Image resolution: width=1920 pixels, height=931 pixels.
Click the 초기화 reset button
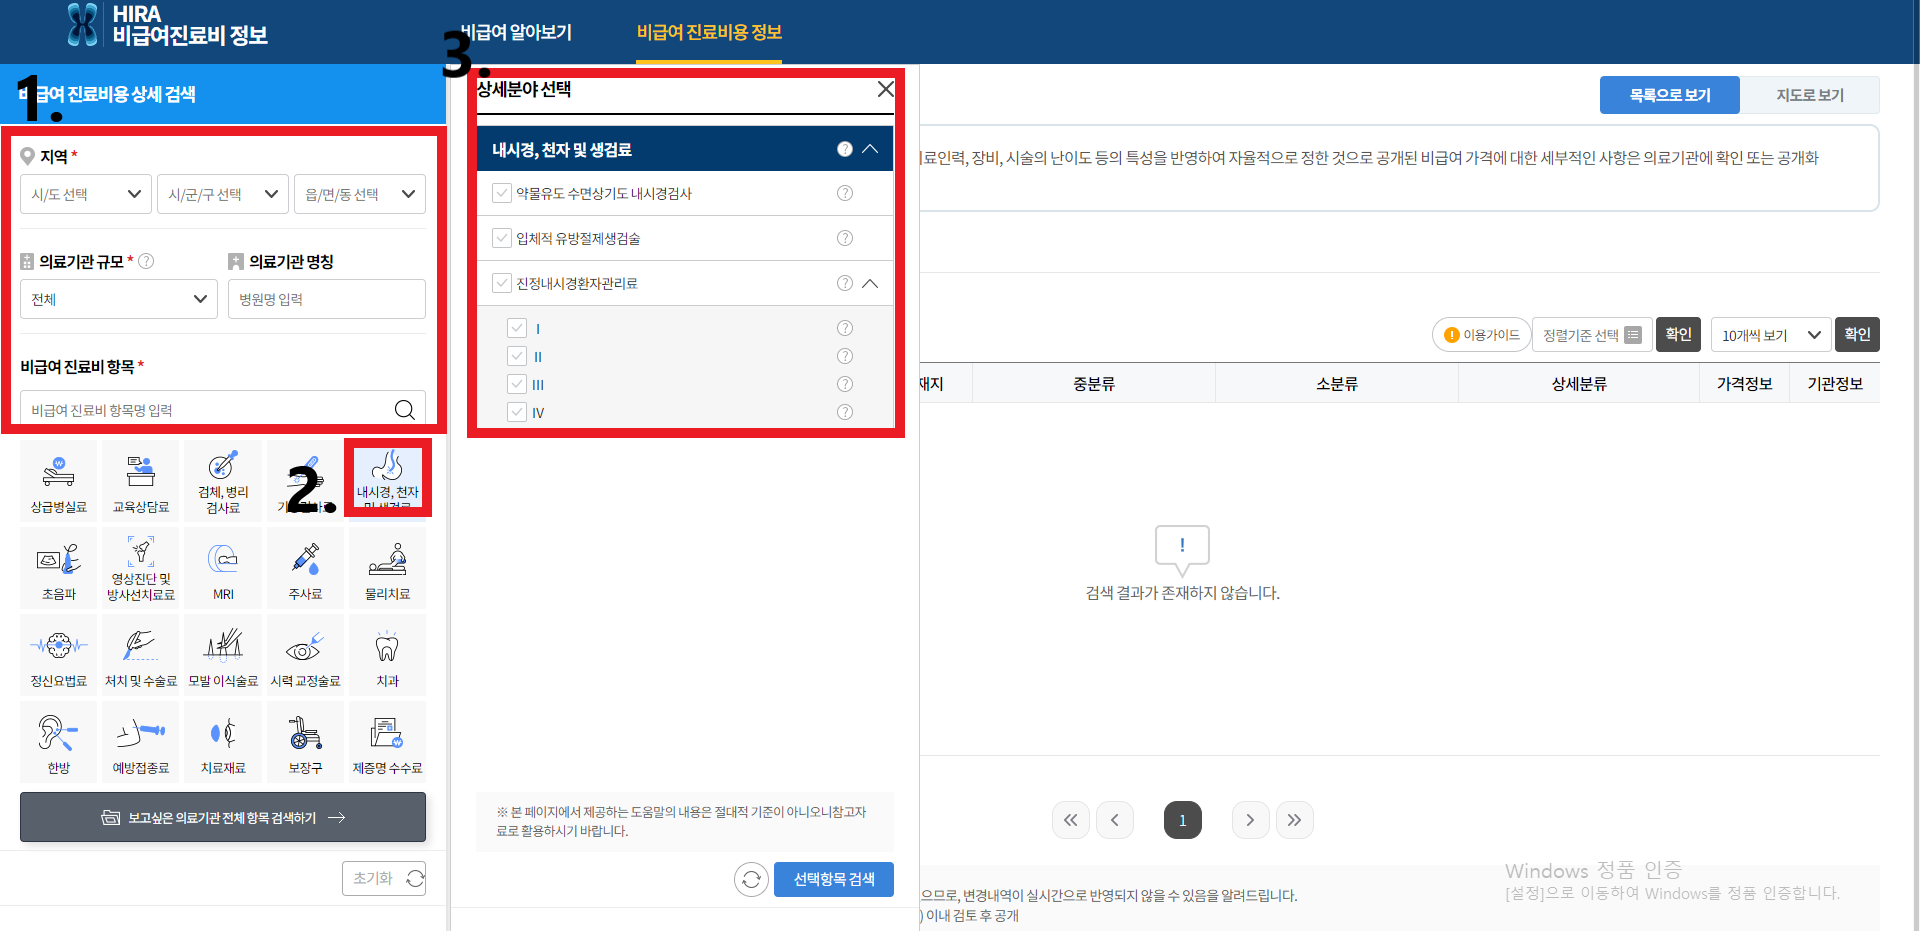[384, 878]
